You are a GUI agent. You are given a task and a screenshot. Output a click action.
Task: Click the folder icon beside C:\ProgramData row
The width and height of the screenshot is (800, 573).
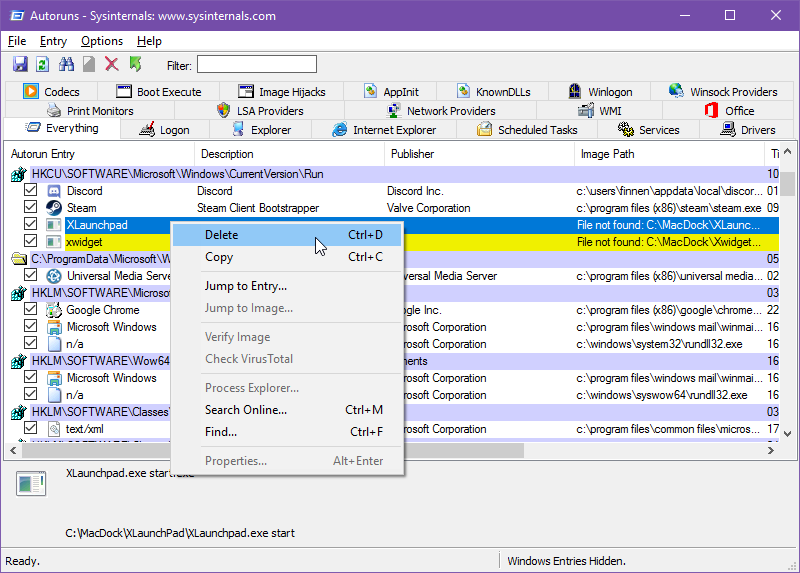[19, 259]
